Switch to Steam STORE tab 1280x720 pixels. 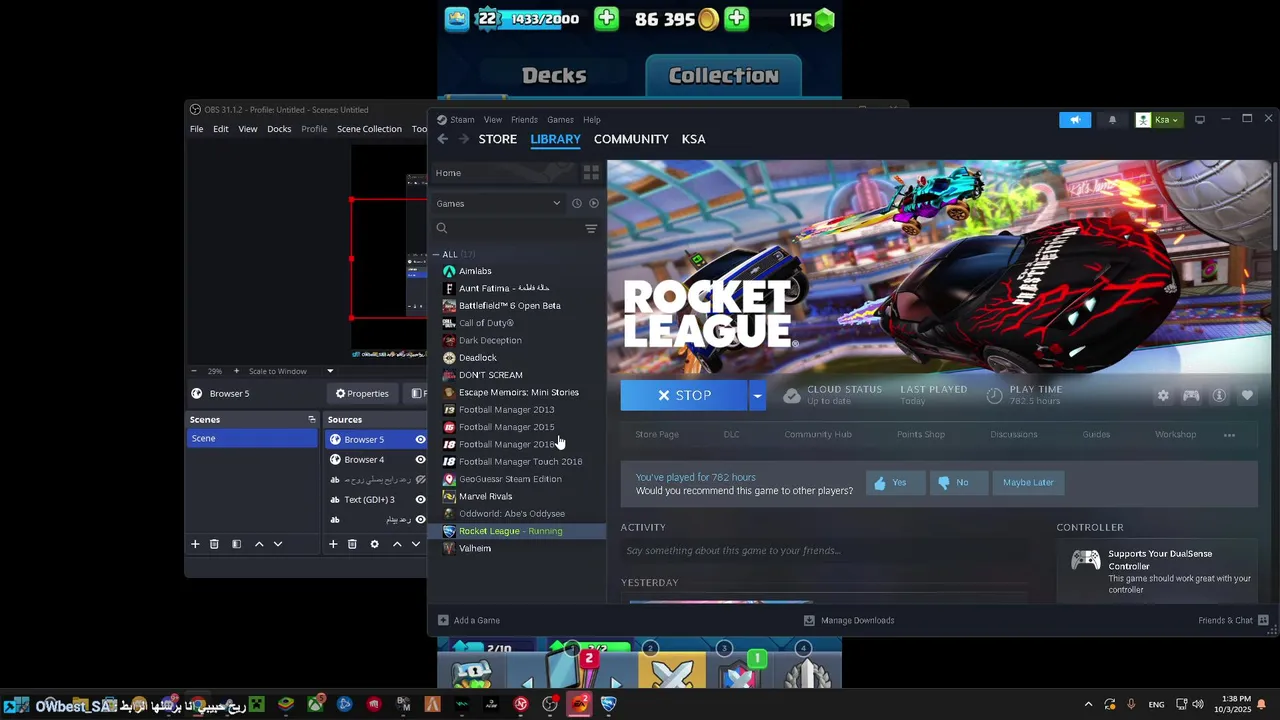[497, 139]
